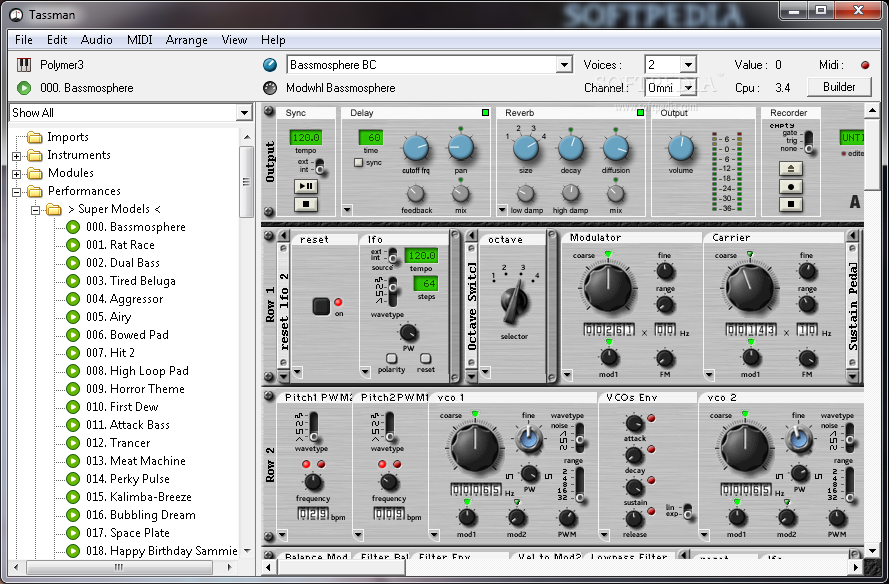889x584 pixels.
Task: Click the Carrier coarse knob
Action: [750, 289]
